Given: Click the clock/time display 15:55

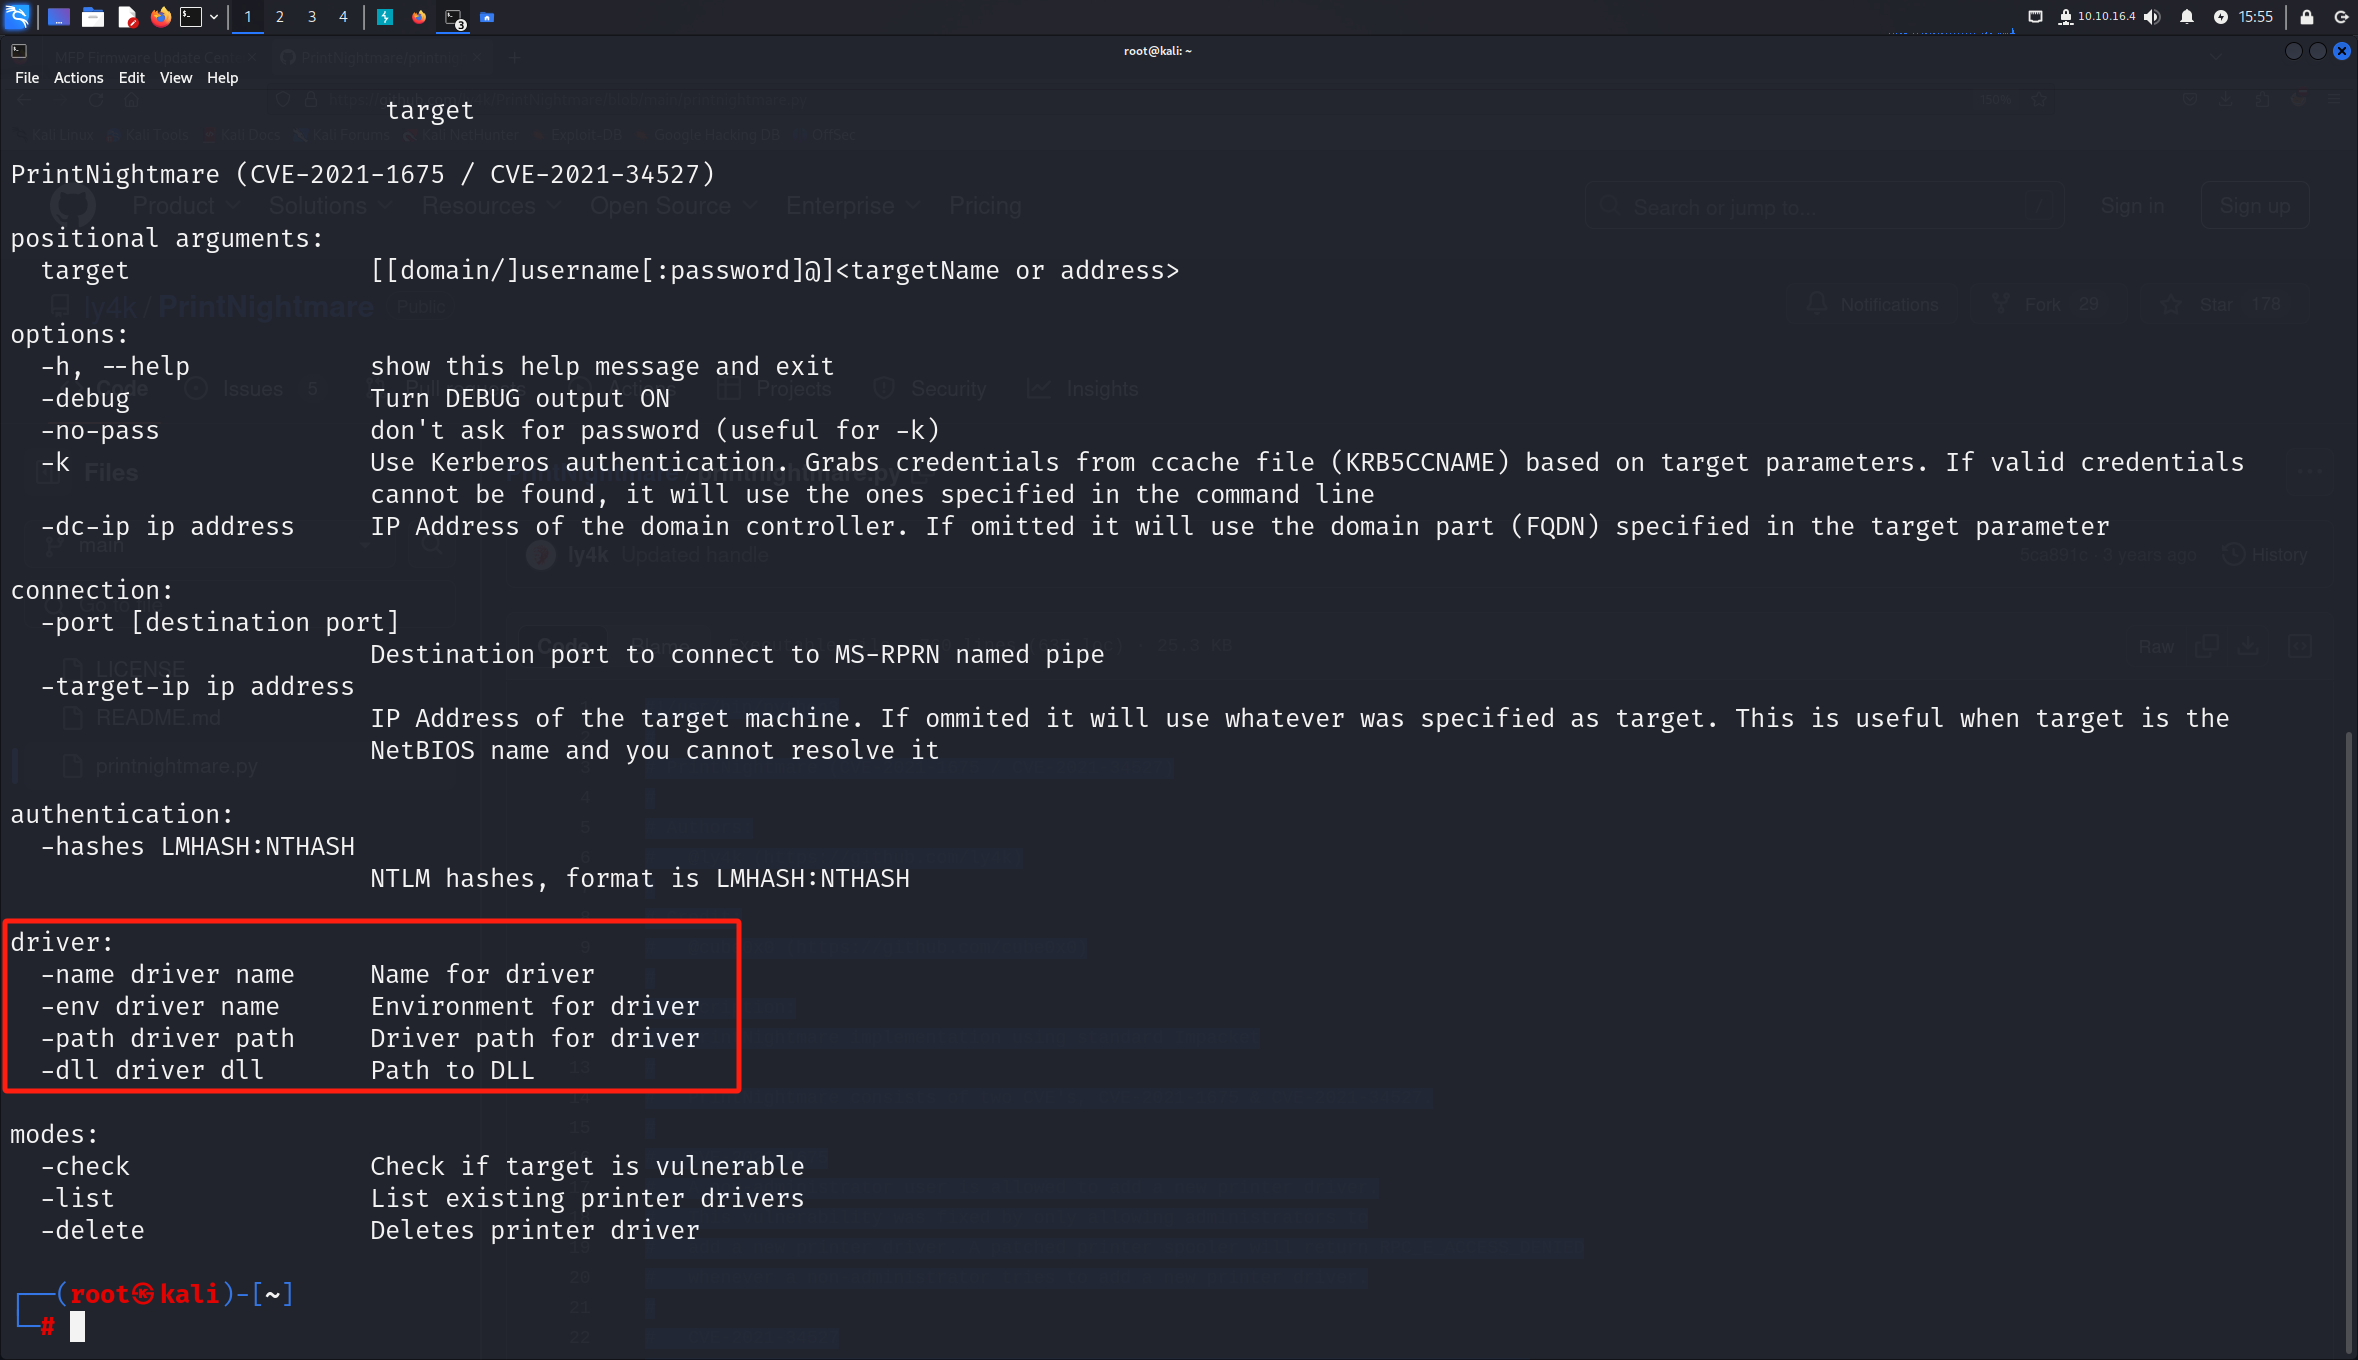Looking at the screenshot, I should 2256,16.
